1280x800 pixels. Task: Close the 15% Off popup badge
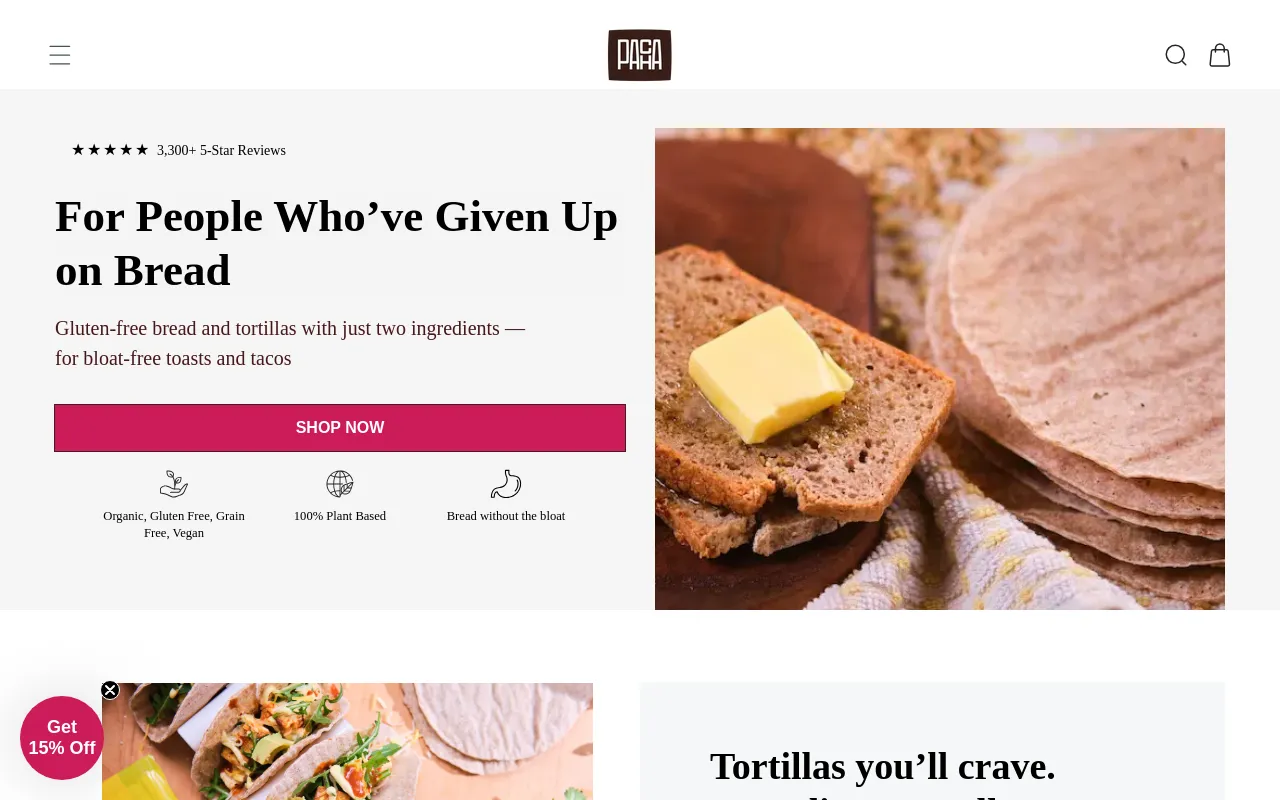pyautogui.click(x=110, y=690)
